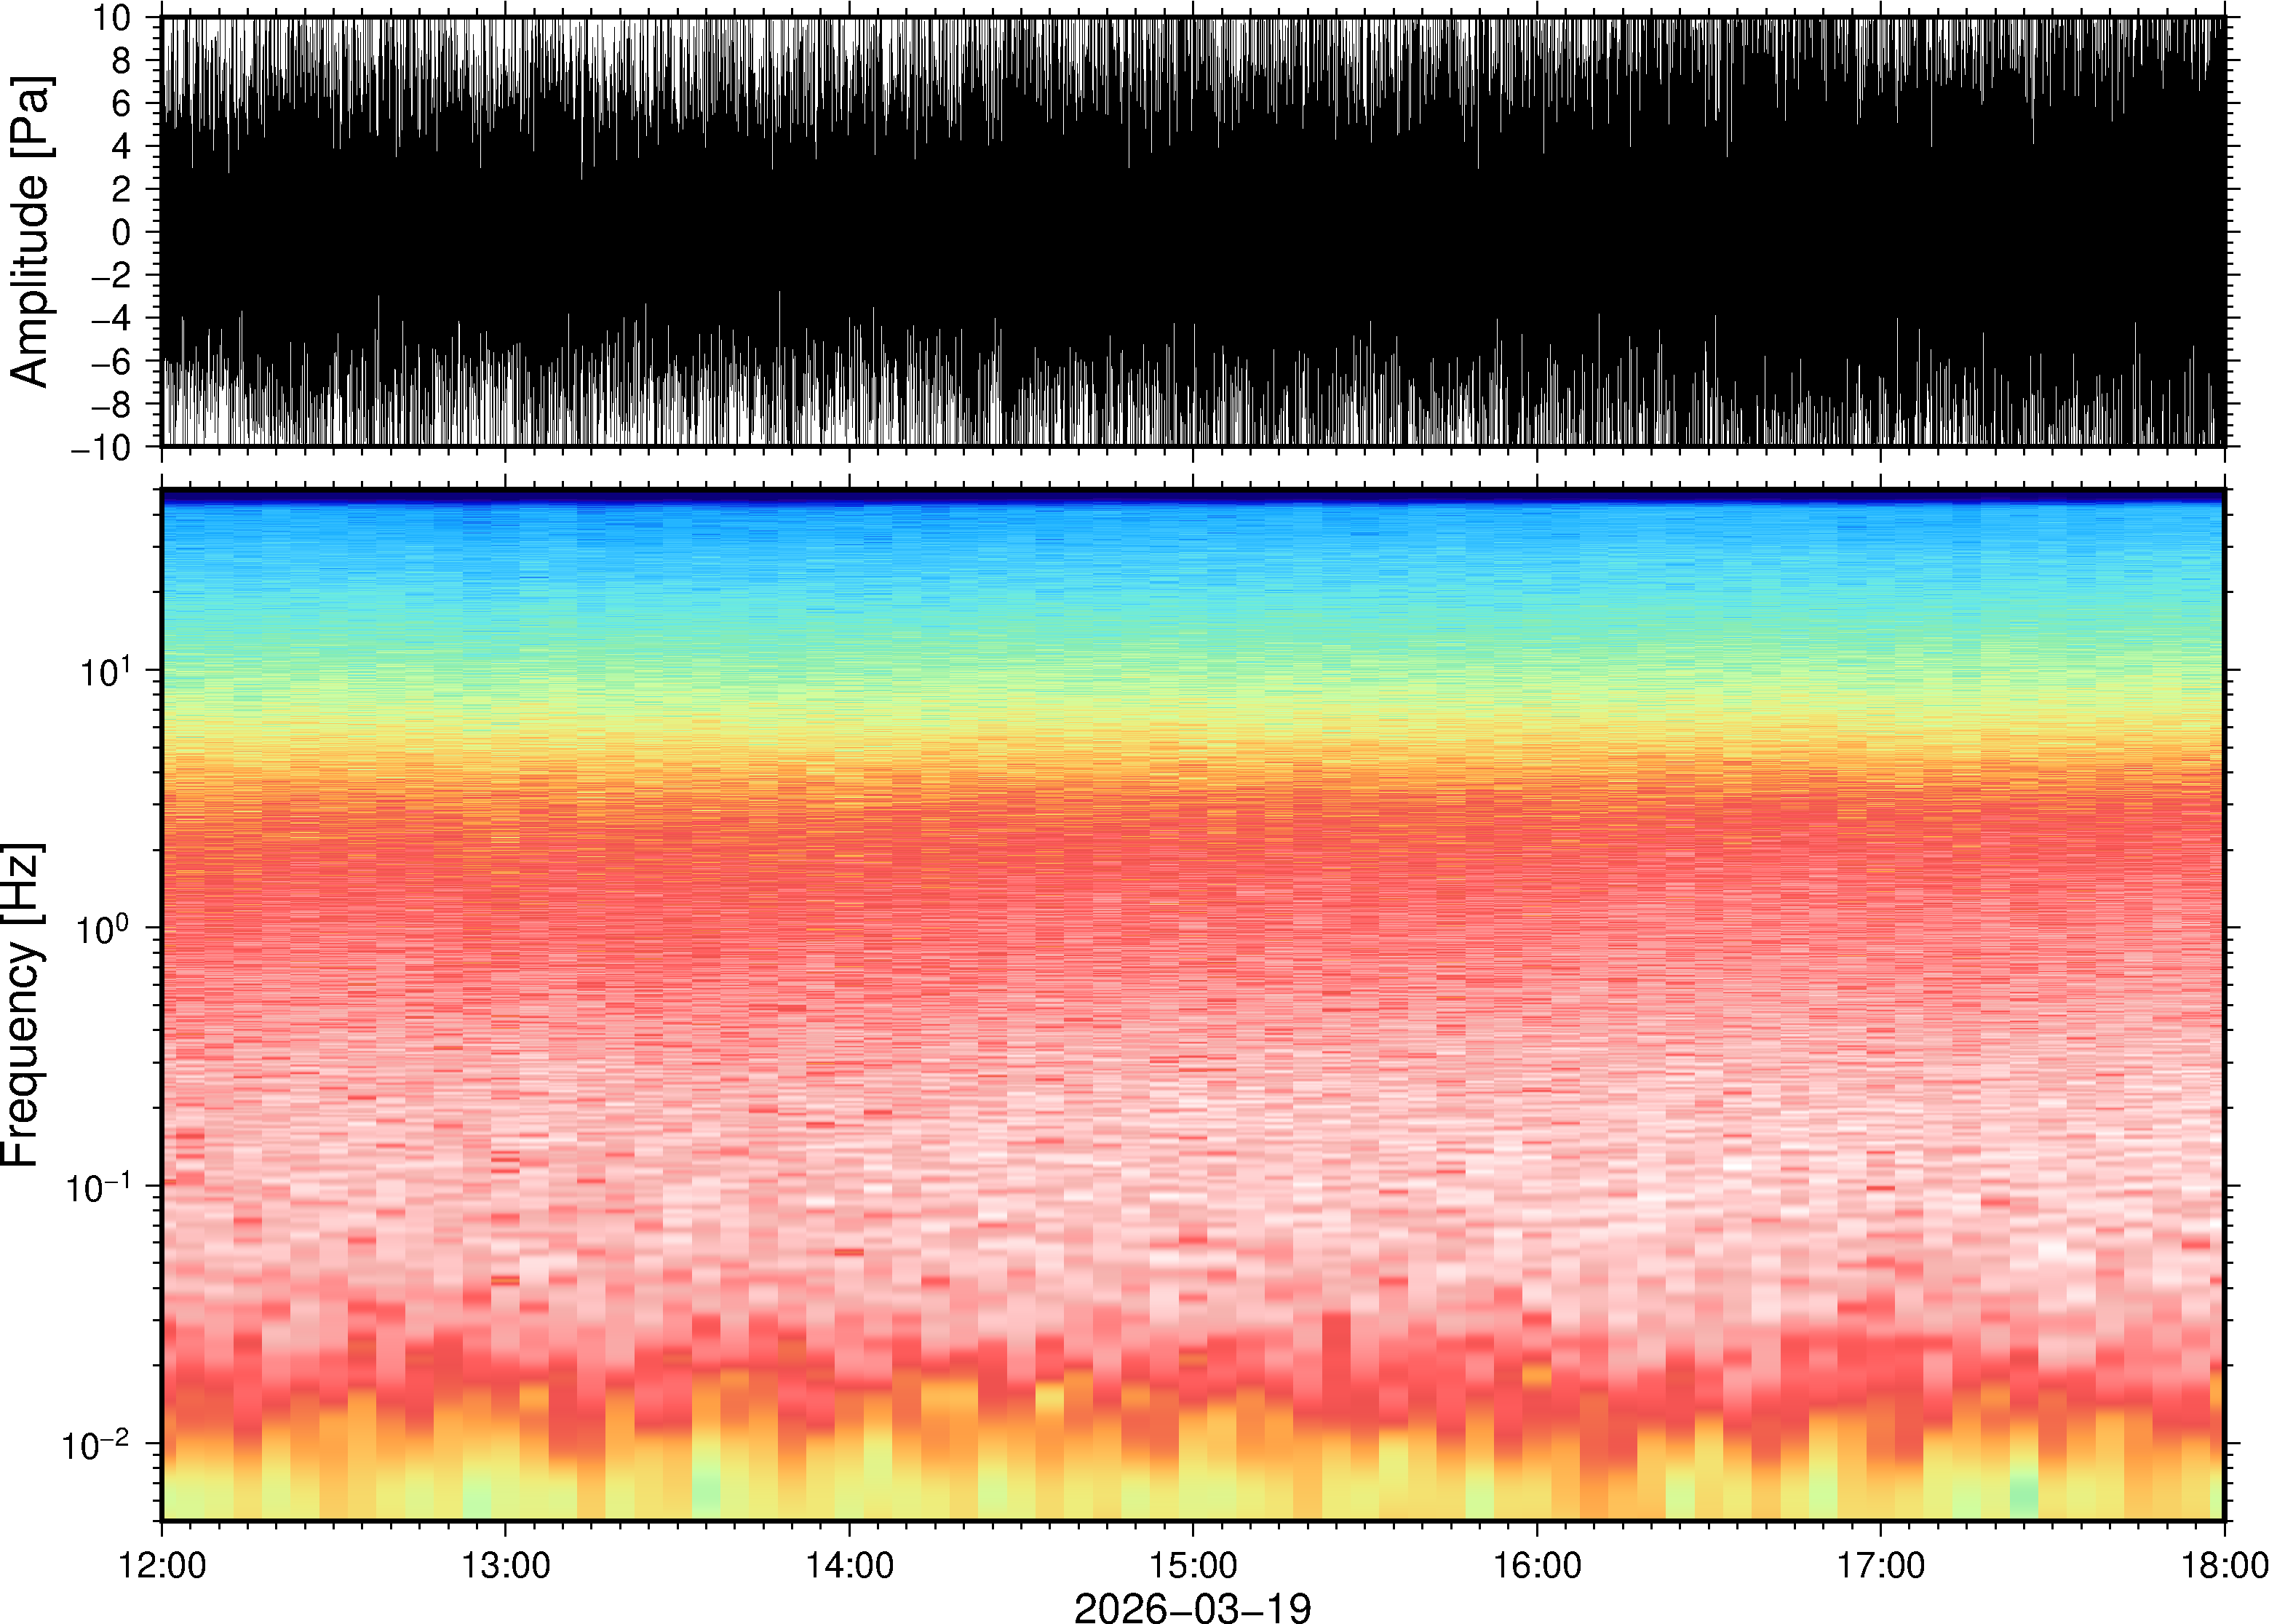Click the 18:00 end time label
Screen dimensions: 2269x1624
point(2224,1565)
